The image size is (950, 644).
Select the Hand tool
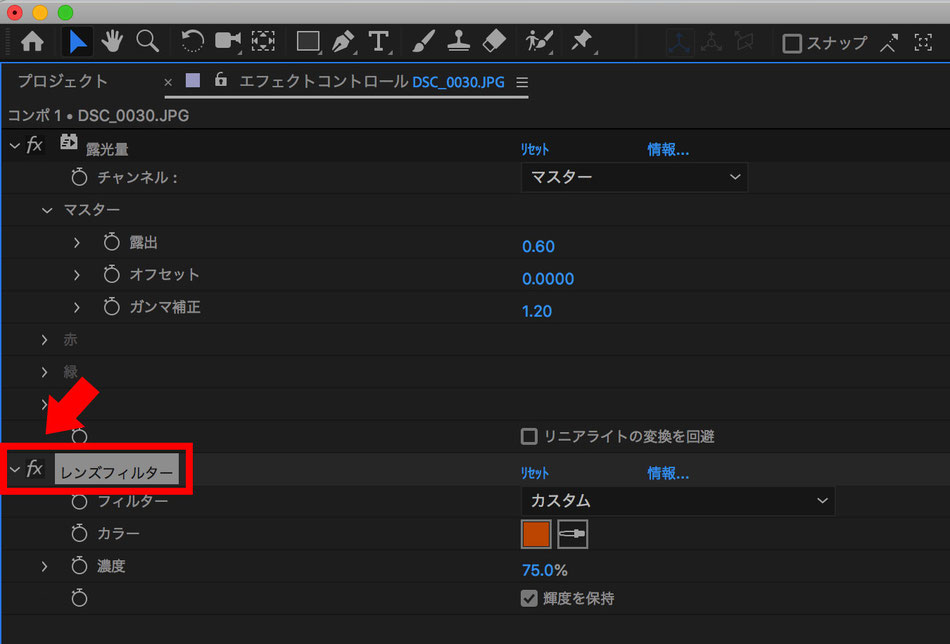coord(112,42)
